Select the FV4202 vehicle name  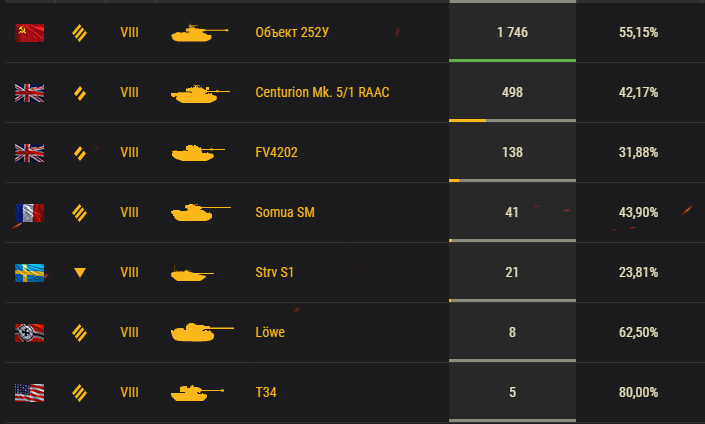(x=277, y=152)
